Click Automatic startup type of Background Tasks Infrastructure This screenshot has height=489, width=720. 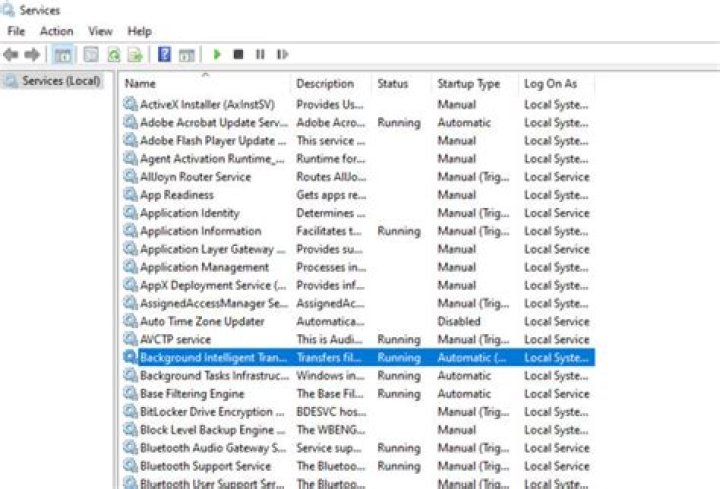point(464,376)
